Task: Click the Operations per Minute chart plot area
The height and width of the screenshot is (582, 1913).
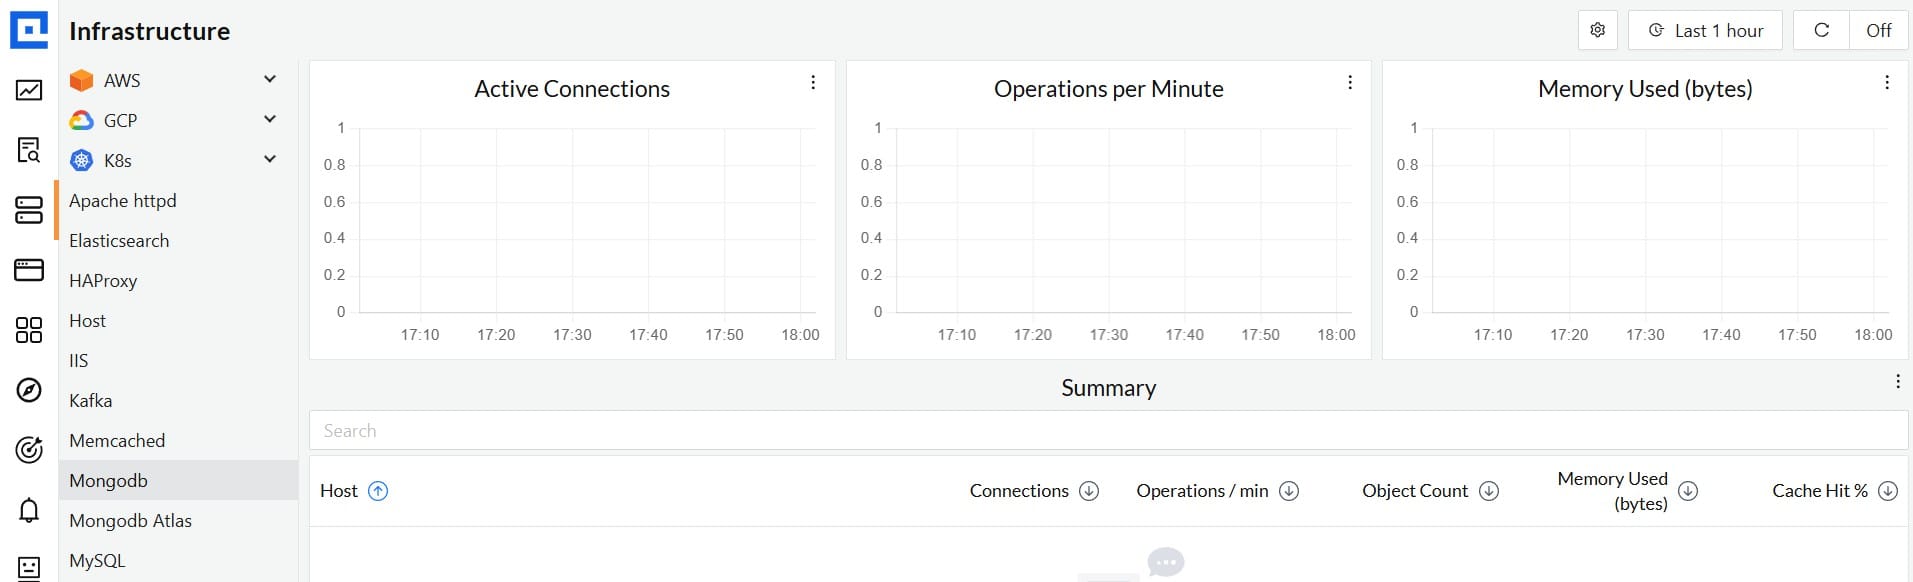Action: (1125, 220)
